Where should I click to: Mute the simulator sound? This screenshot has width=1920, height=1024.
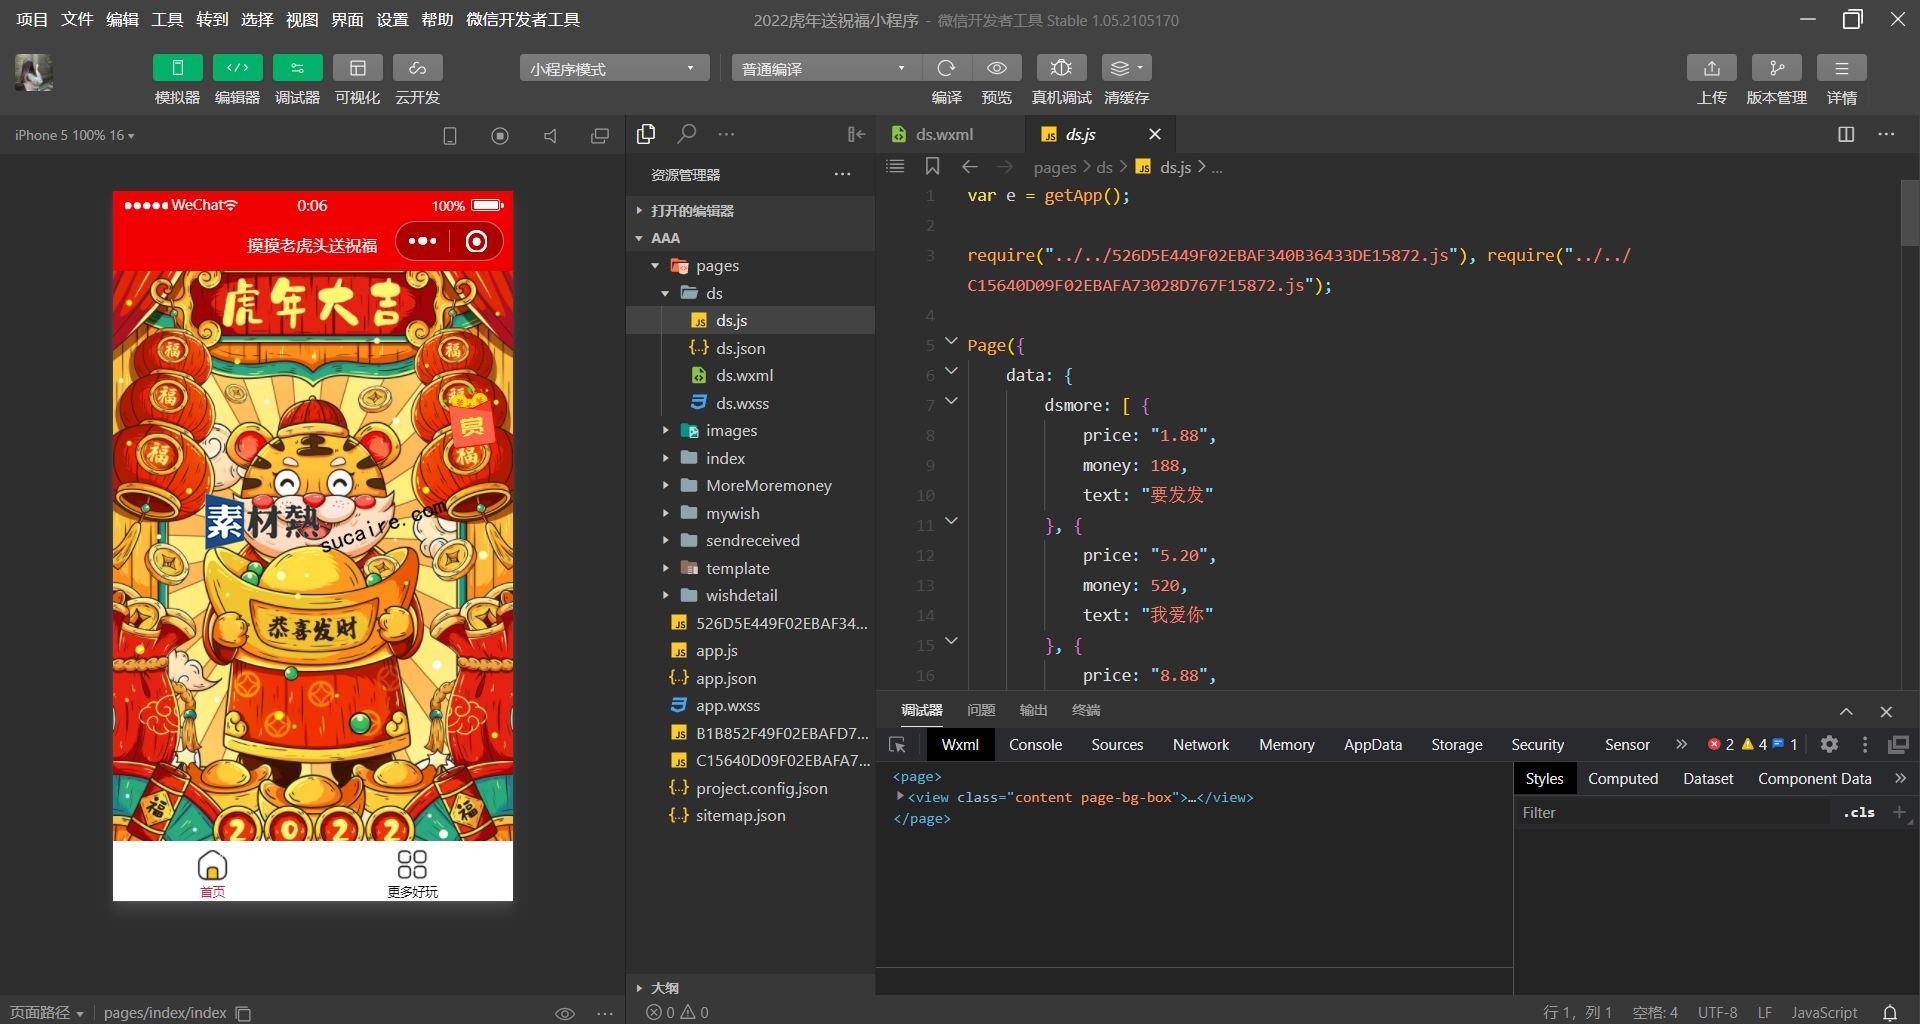coord(550,135)
